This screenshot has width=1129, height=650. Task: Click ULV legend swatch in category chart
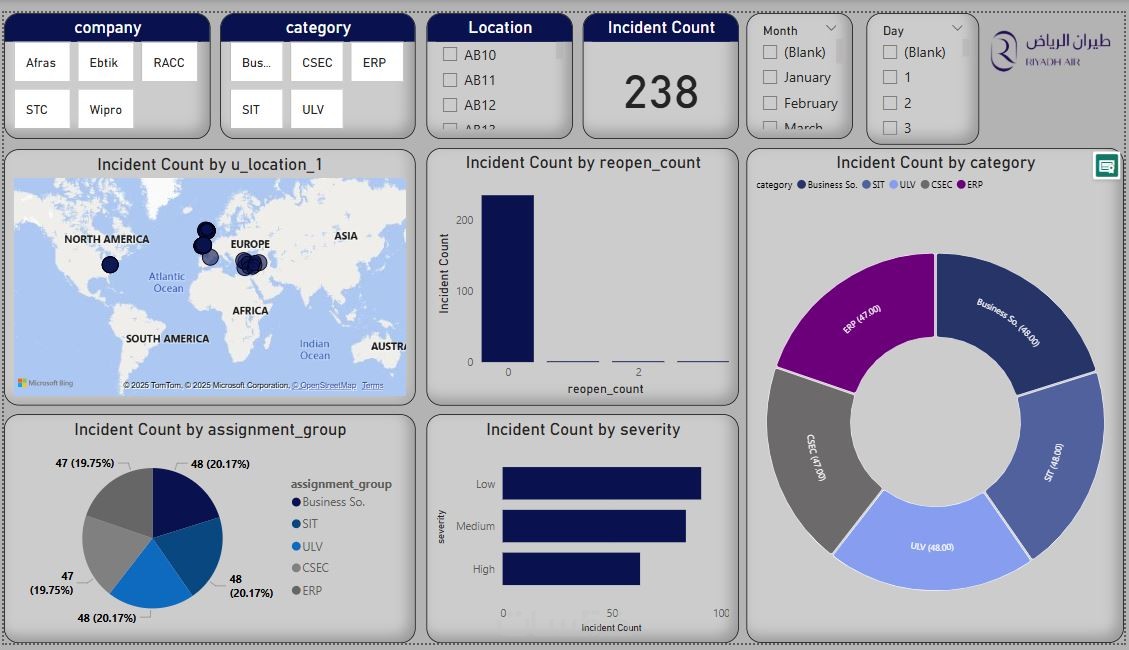[x=894, y=185]
